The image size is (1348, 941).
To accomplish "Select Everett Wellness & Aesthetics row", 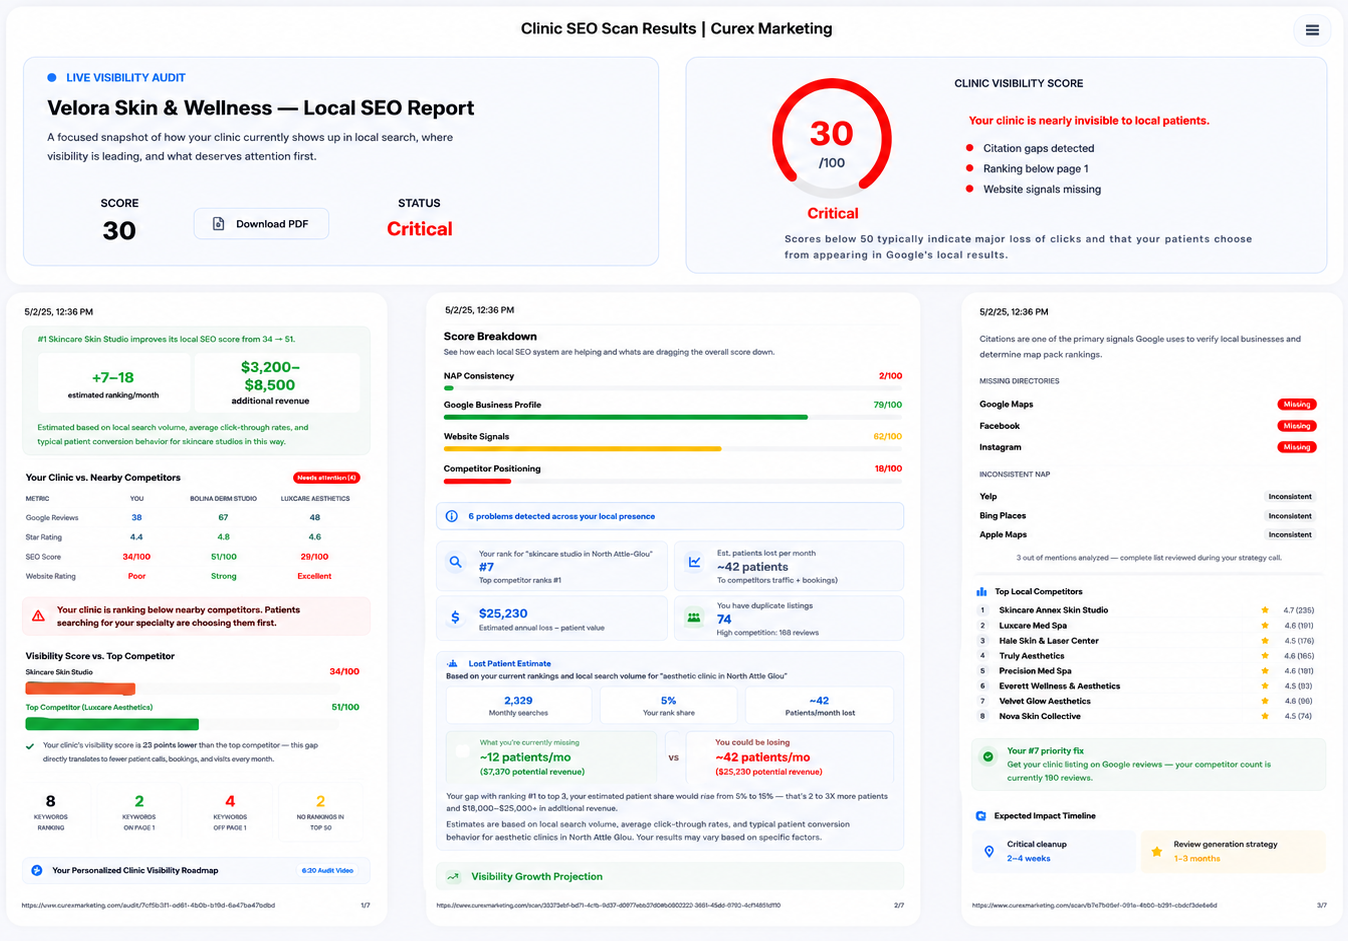I will pos(1149,686).
